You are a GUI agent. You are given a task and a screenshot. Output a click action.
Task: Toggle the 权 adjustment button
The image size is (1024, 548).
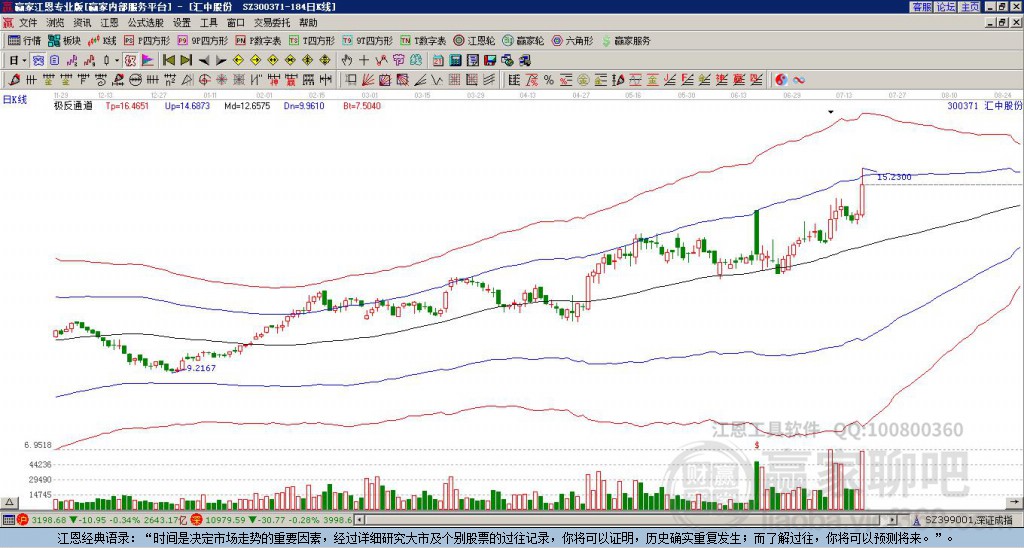pyautogui.click(x=130, y=60)
